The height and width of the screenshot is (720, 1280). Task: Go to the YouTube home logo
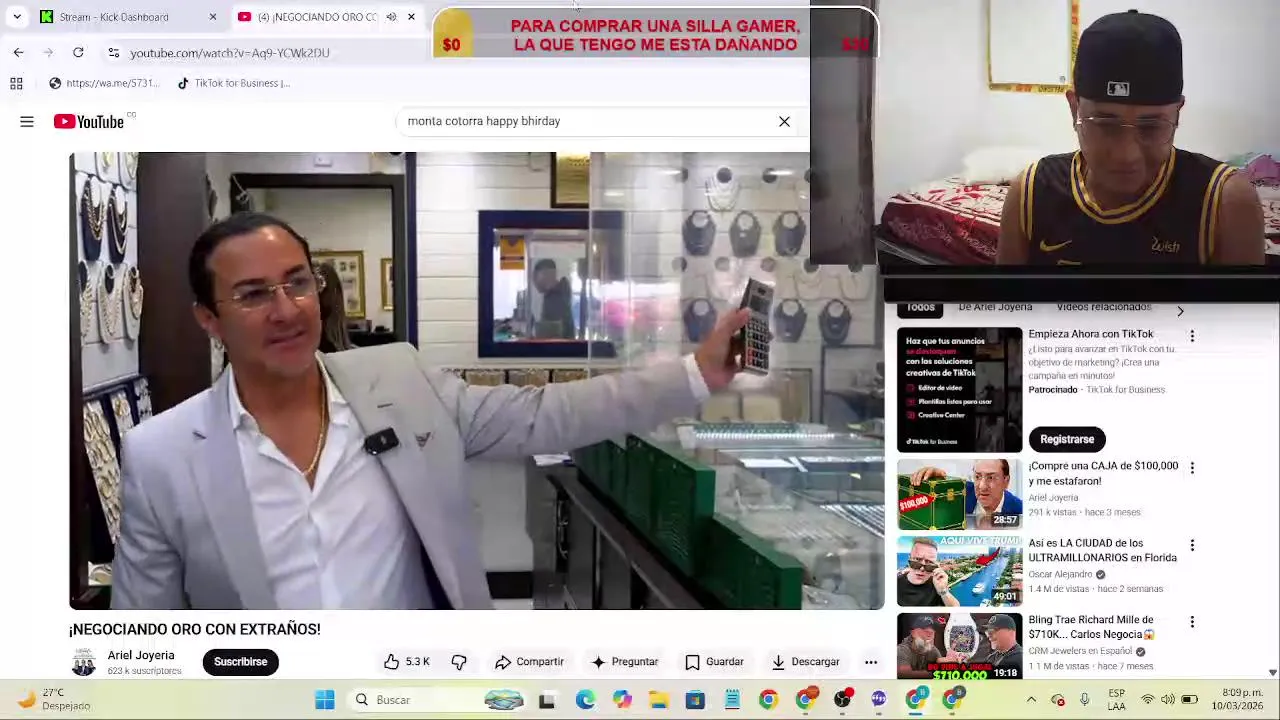tap(89, 121)
